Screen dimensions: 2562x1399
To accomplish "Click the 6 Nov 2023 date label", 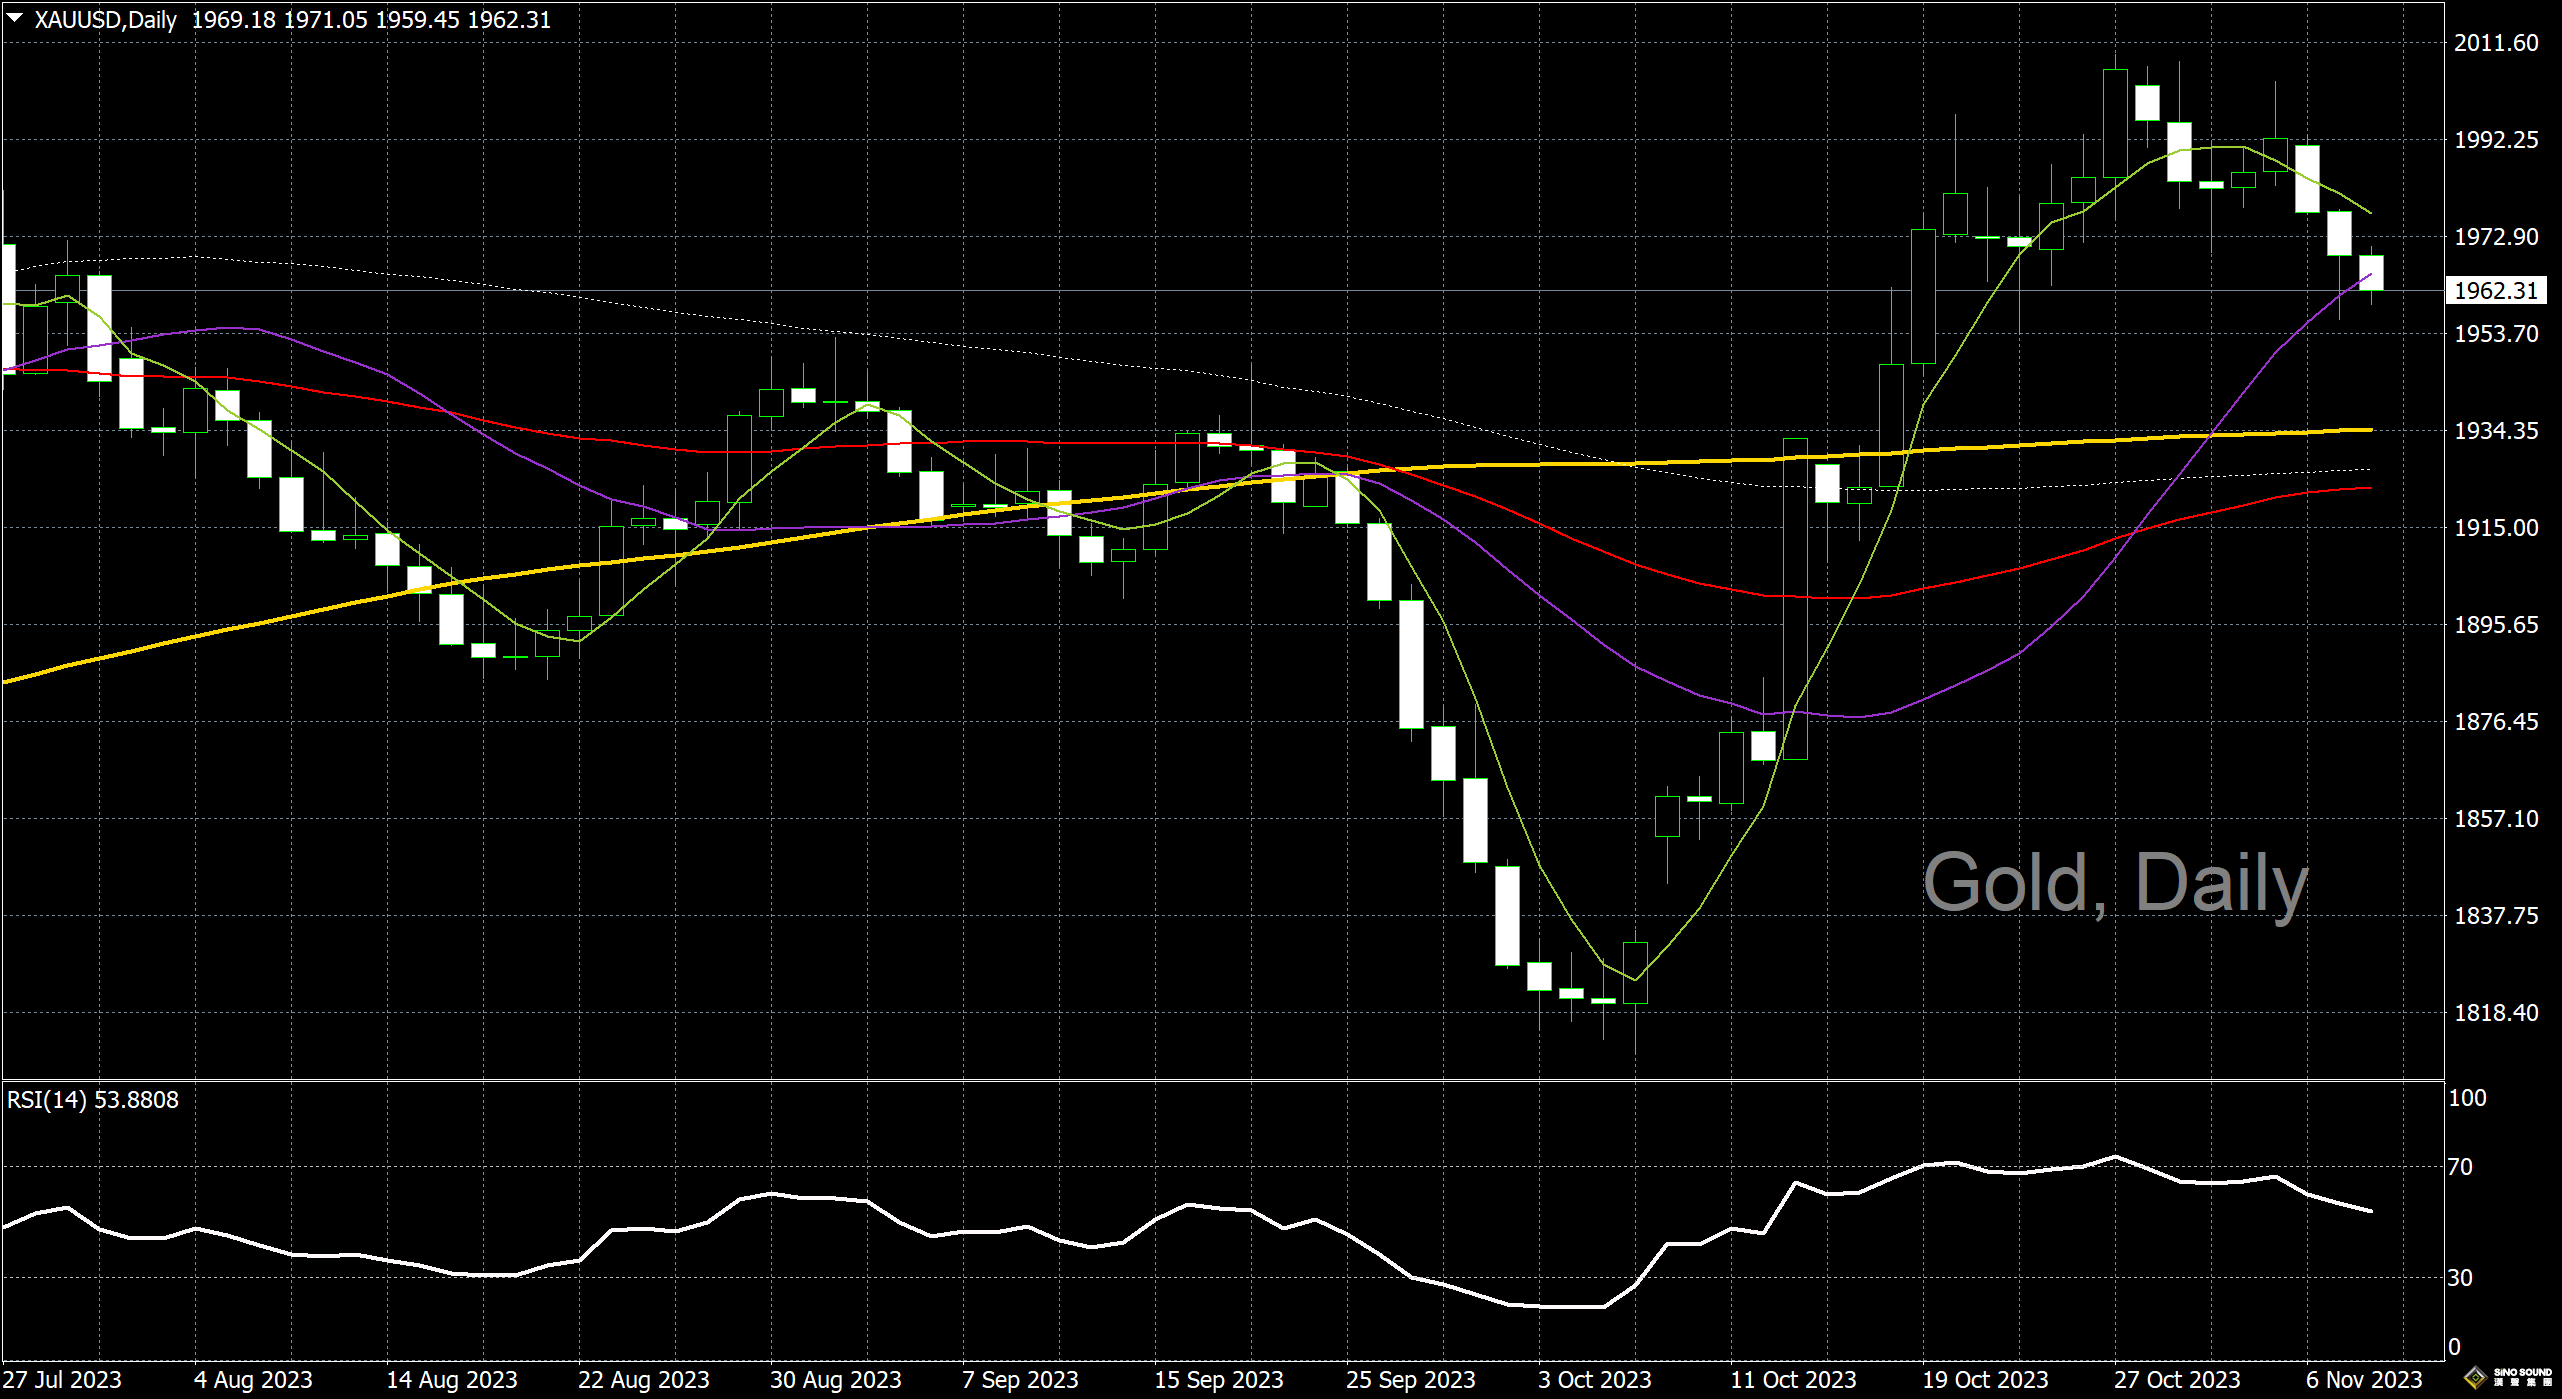I will 2363,1380.
